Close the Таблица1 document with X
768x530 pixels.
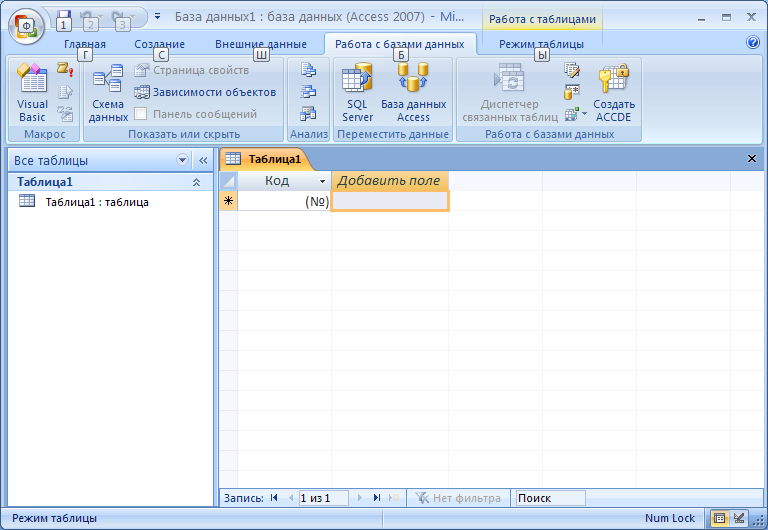(752, 159)
